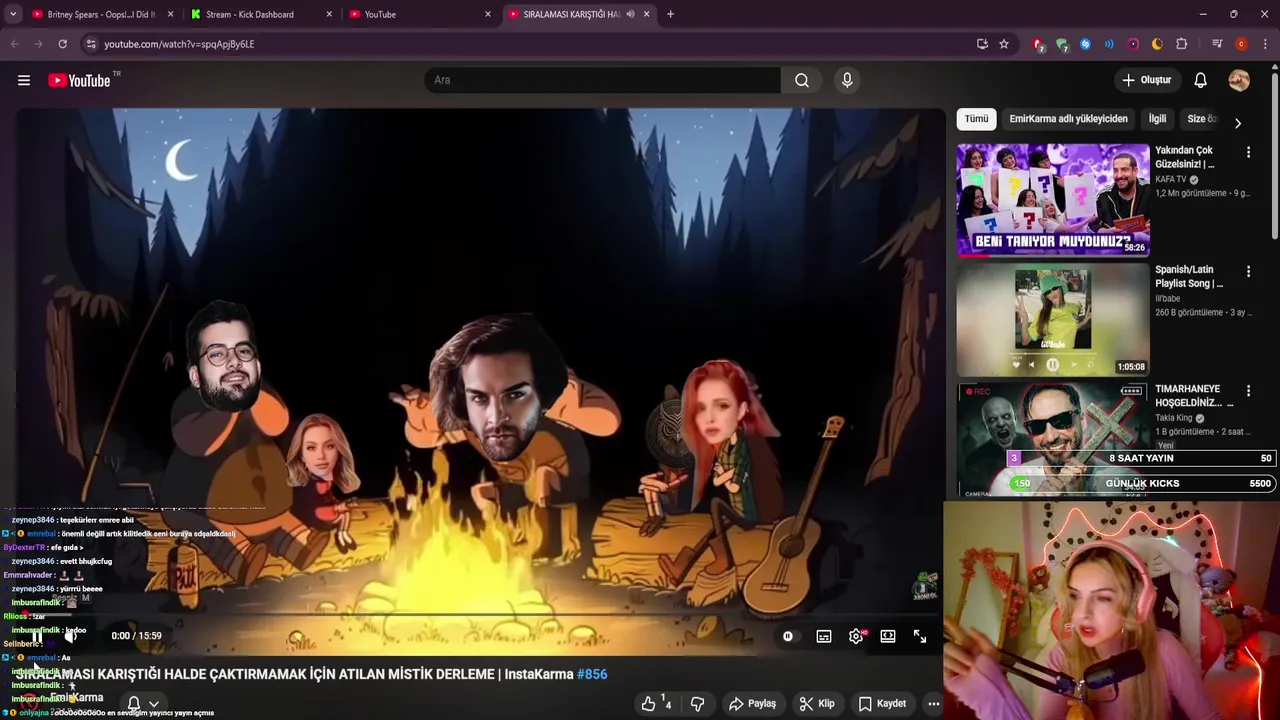Select the Tümü filter chip
Viewport: 1280px width, 720px height.
click(977, 119)
